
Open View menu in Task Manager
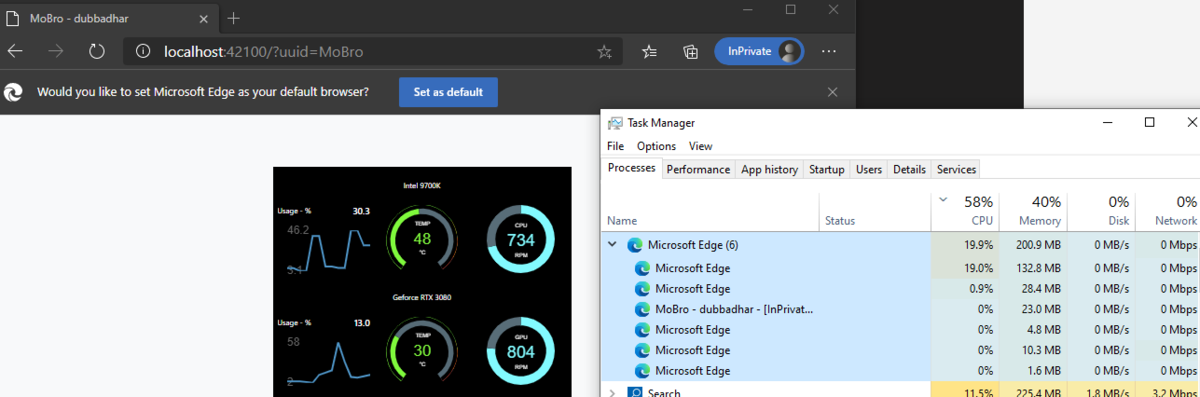(701, 146)
